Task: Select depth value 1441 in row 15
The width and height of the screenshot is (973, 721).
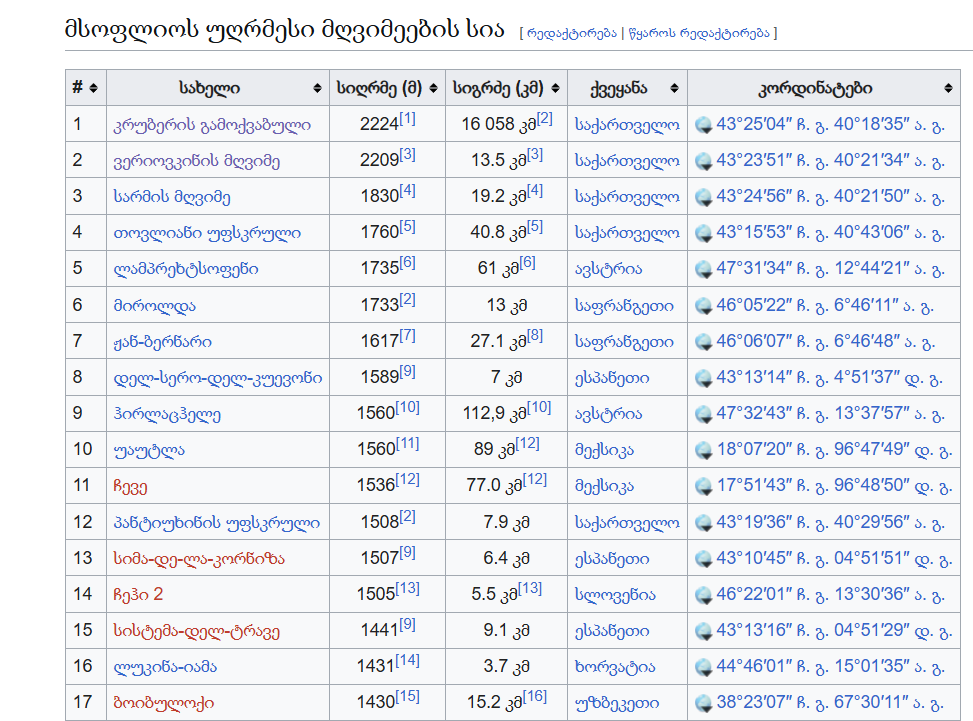Action: [379, 631]
